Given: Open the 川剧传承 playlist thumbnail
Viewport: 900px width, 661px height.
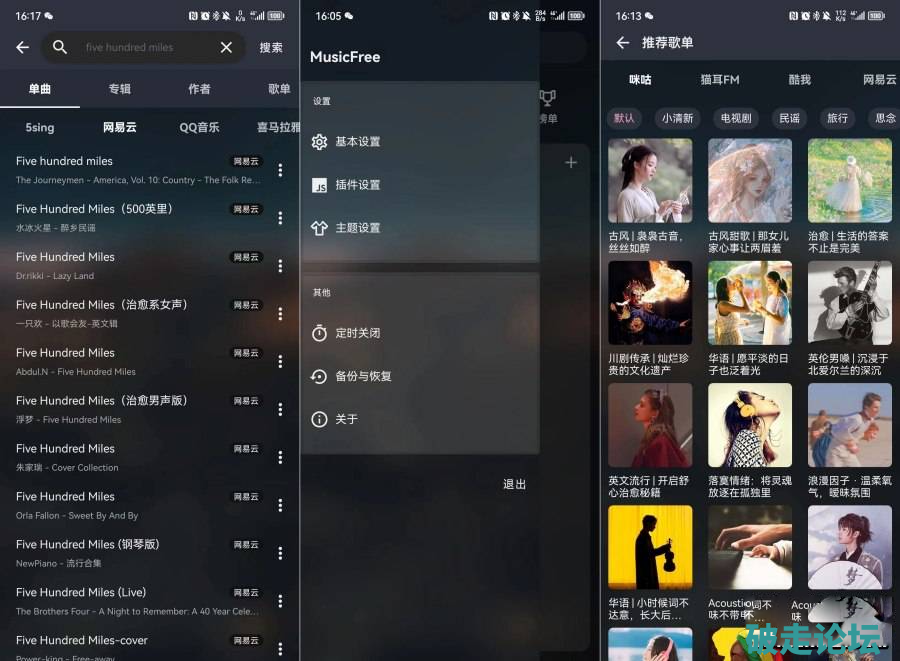Looking at the screenshot, I should click(x=650, y=303).
